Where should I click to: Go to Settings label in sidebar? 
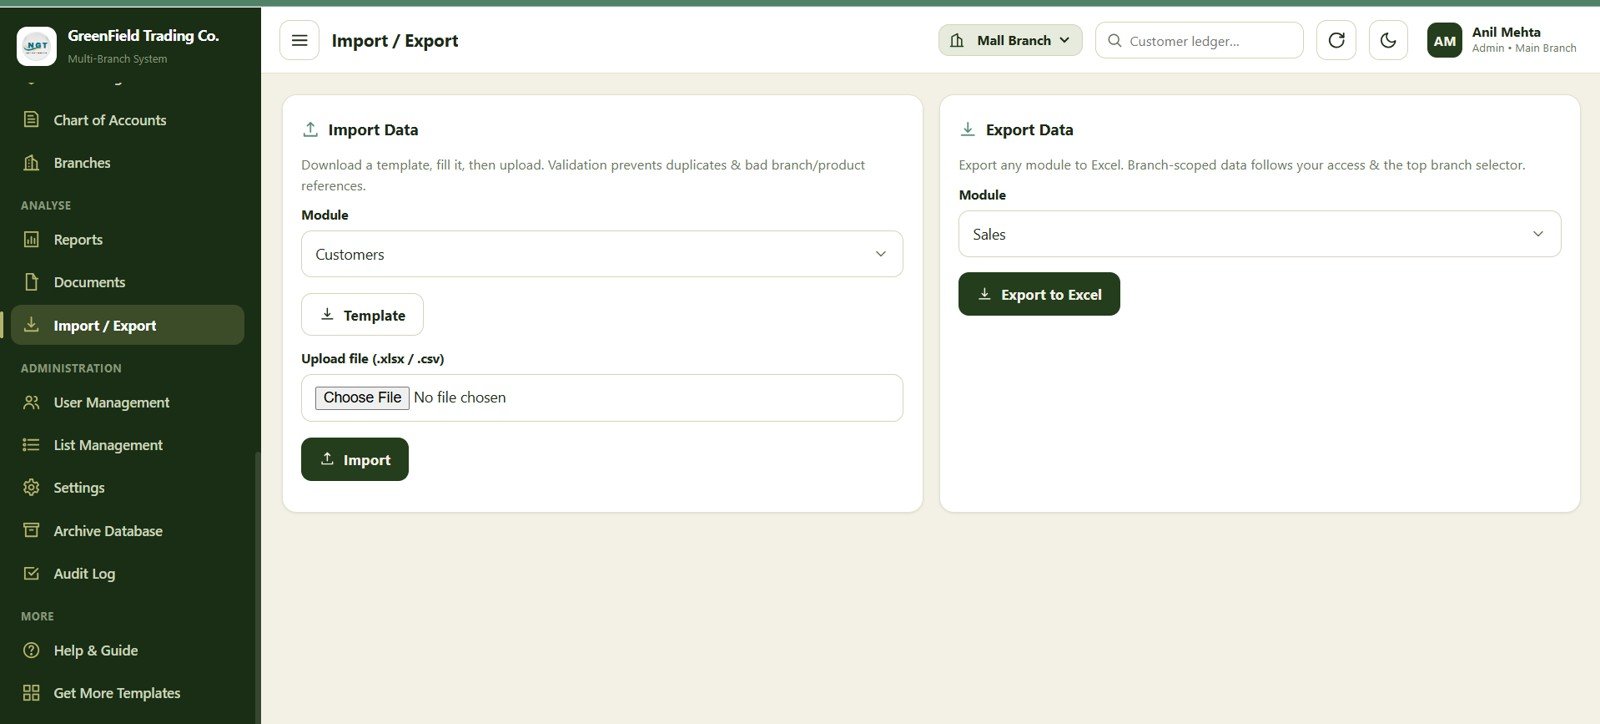79,488
